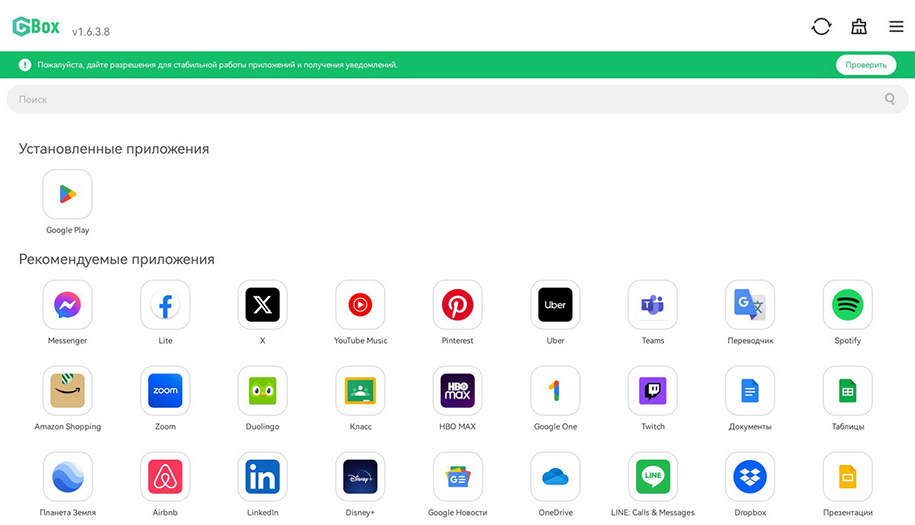Image resolution: width=915 pixels, height=525 pixels.
Task: Open the HBO MAX app
Action: point(457,391)
